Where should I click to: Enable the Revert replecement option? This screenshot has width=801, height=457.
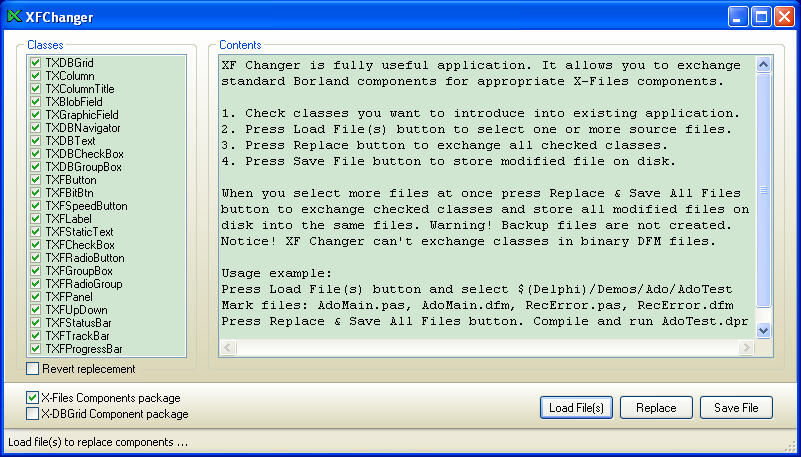click(33, 369)
